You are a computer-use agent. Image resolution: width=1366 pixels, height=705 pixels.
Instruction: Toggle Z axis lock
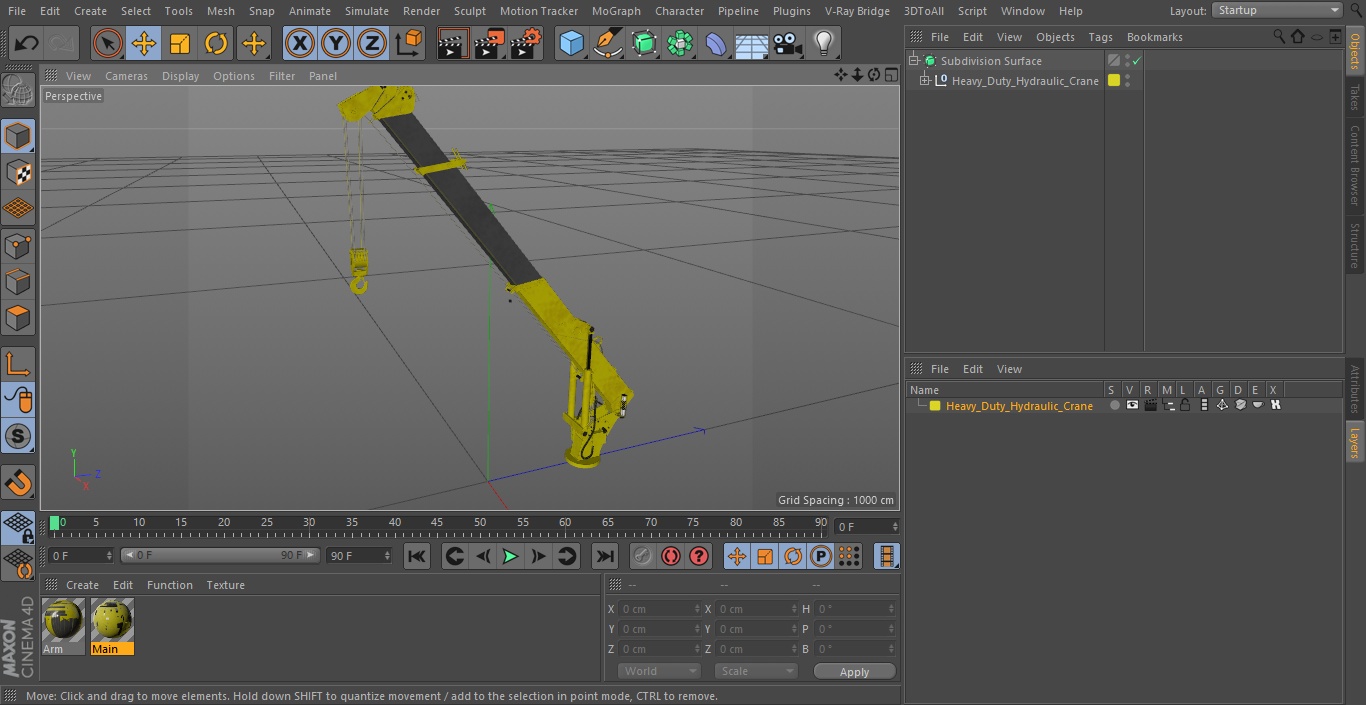coord(372,43)
